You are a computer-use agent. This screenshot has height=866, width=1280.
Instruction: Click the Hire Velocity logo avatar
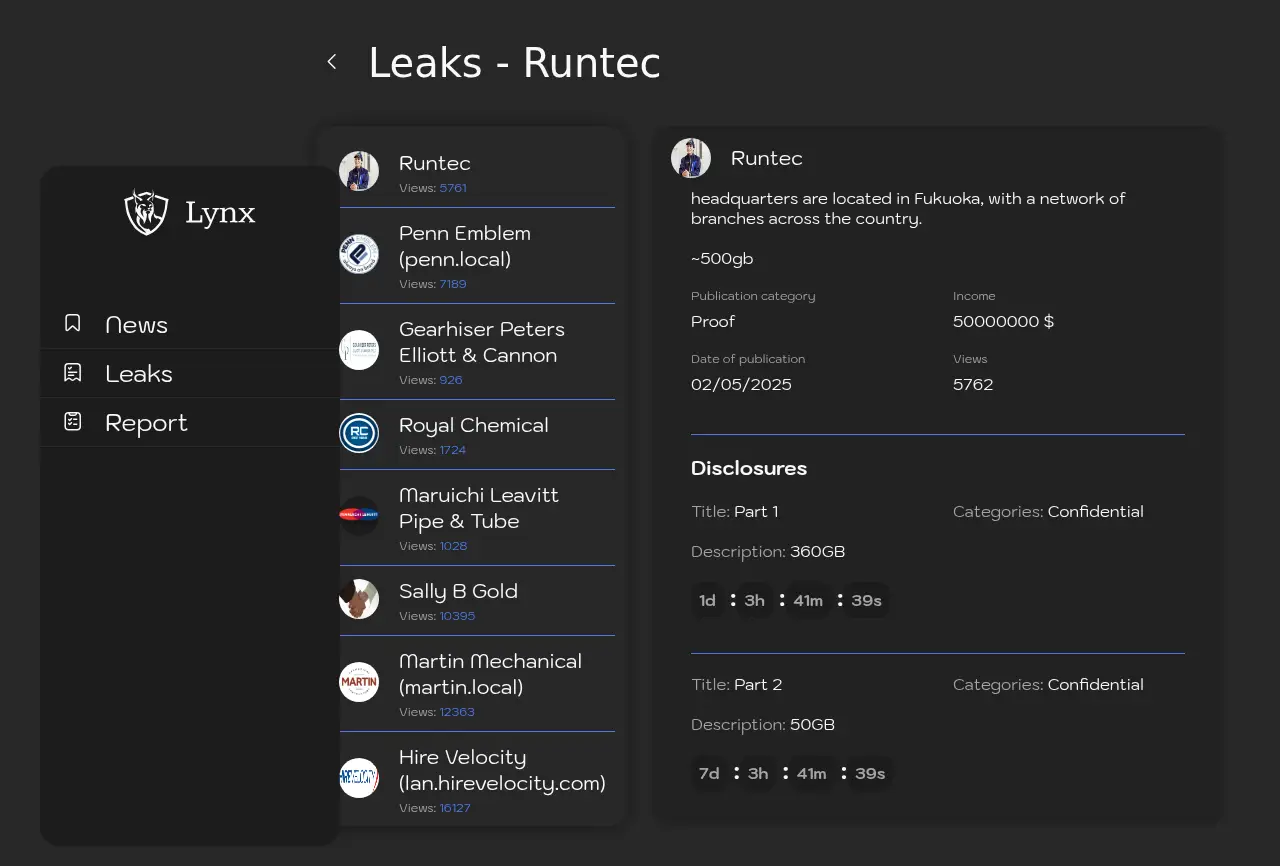click(x=359, y=778)
